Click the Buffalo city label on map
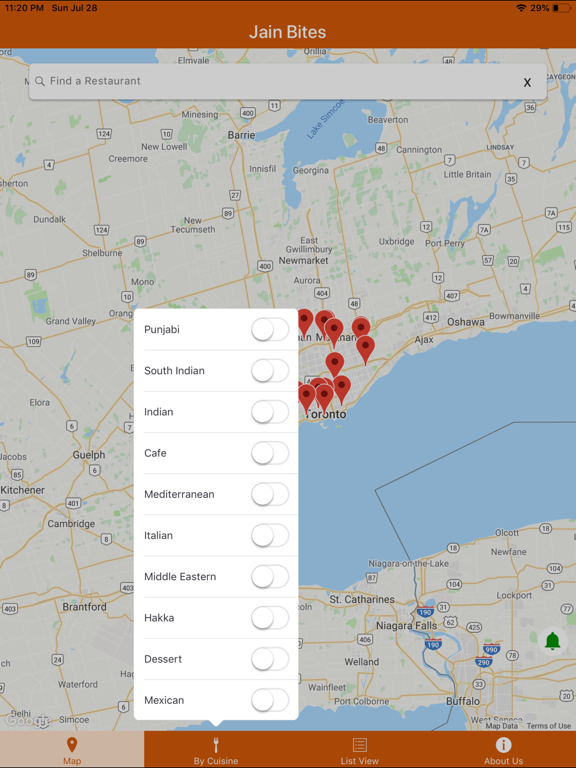 click(x=463, y=701)
